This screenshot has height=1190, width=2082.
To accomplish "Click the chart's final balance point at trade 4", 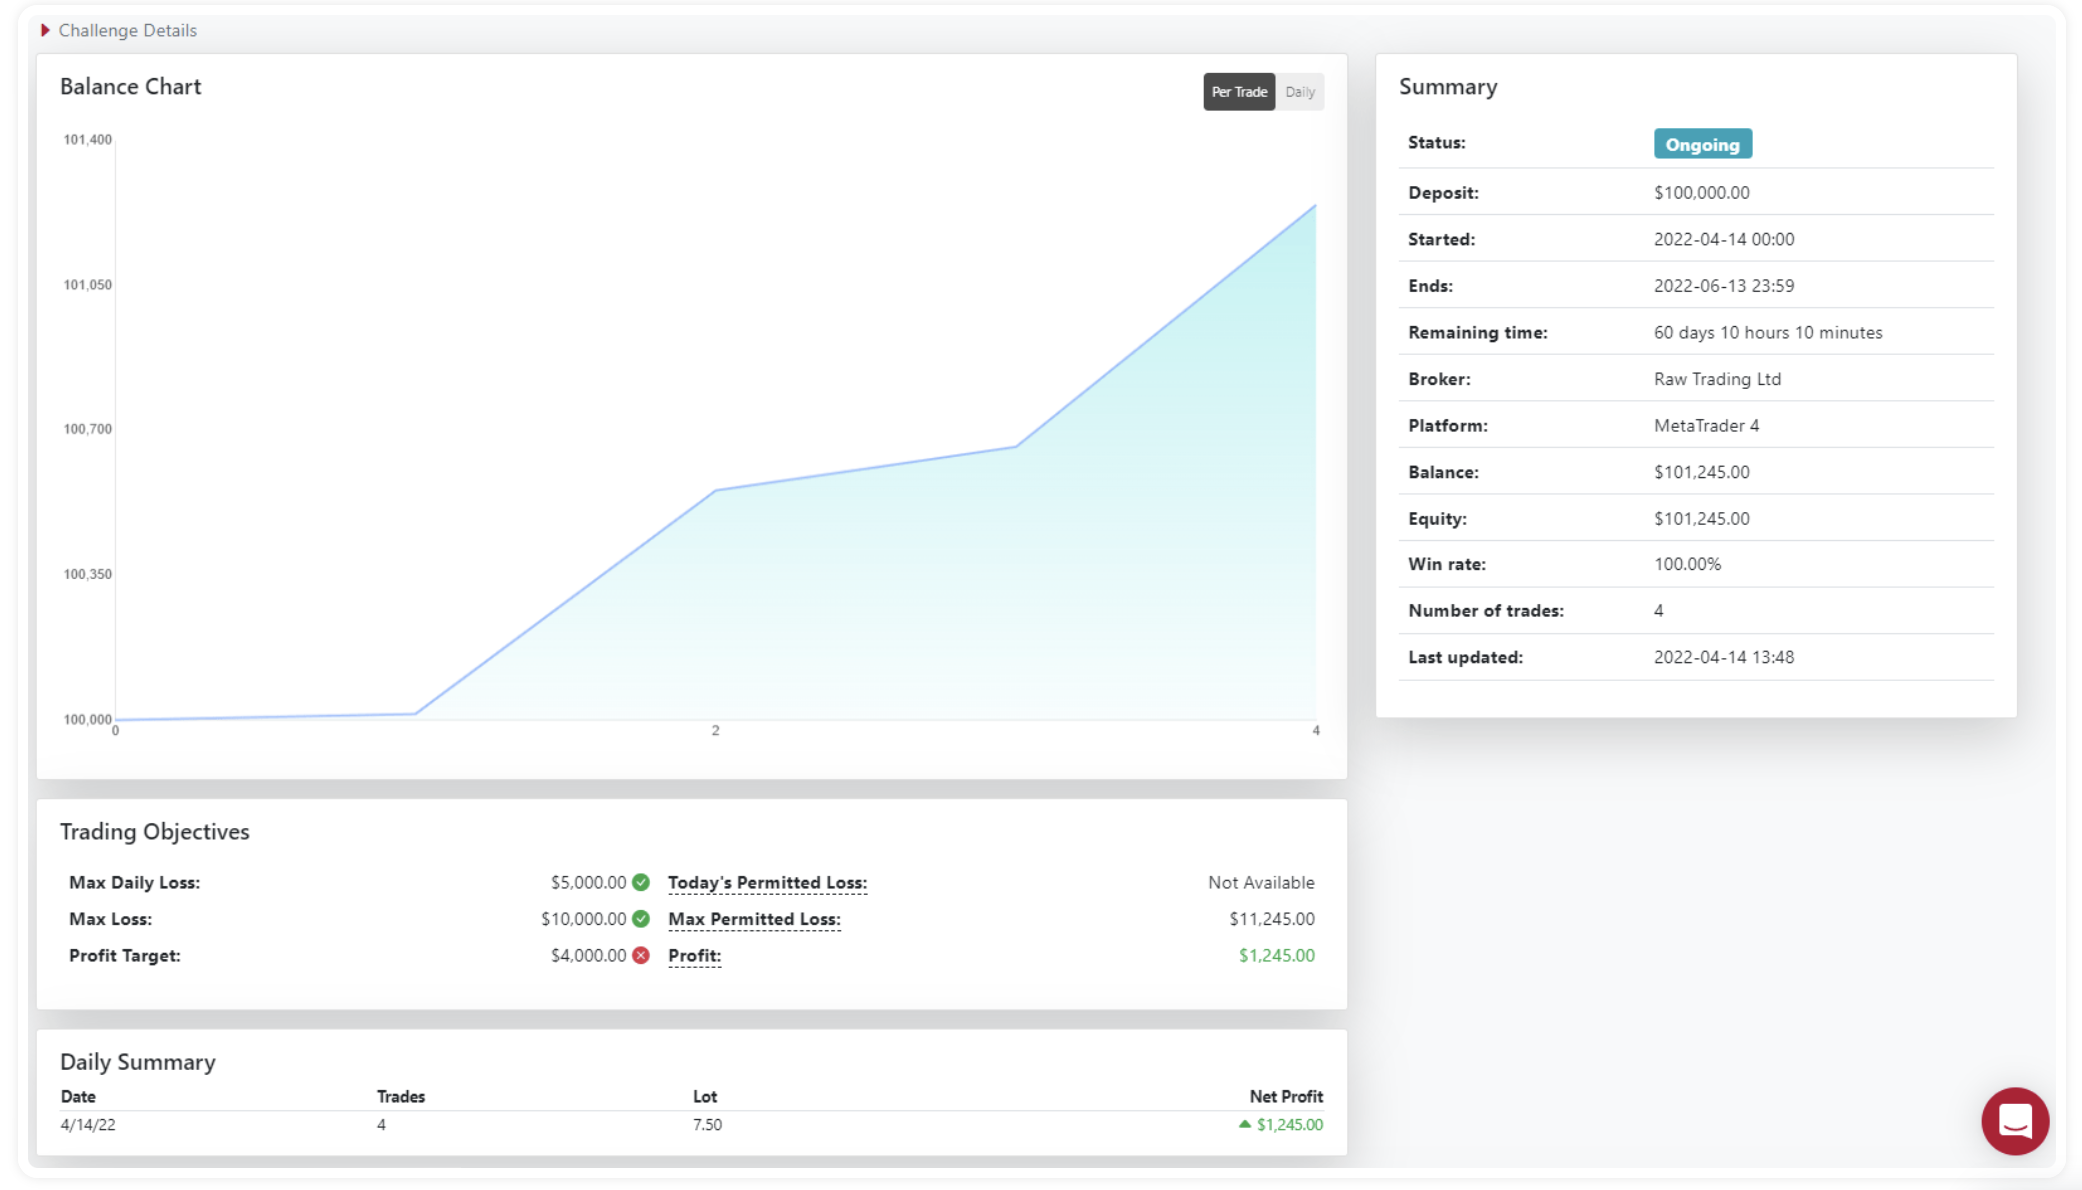I will 1315,206.
